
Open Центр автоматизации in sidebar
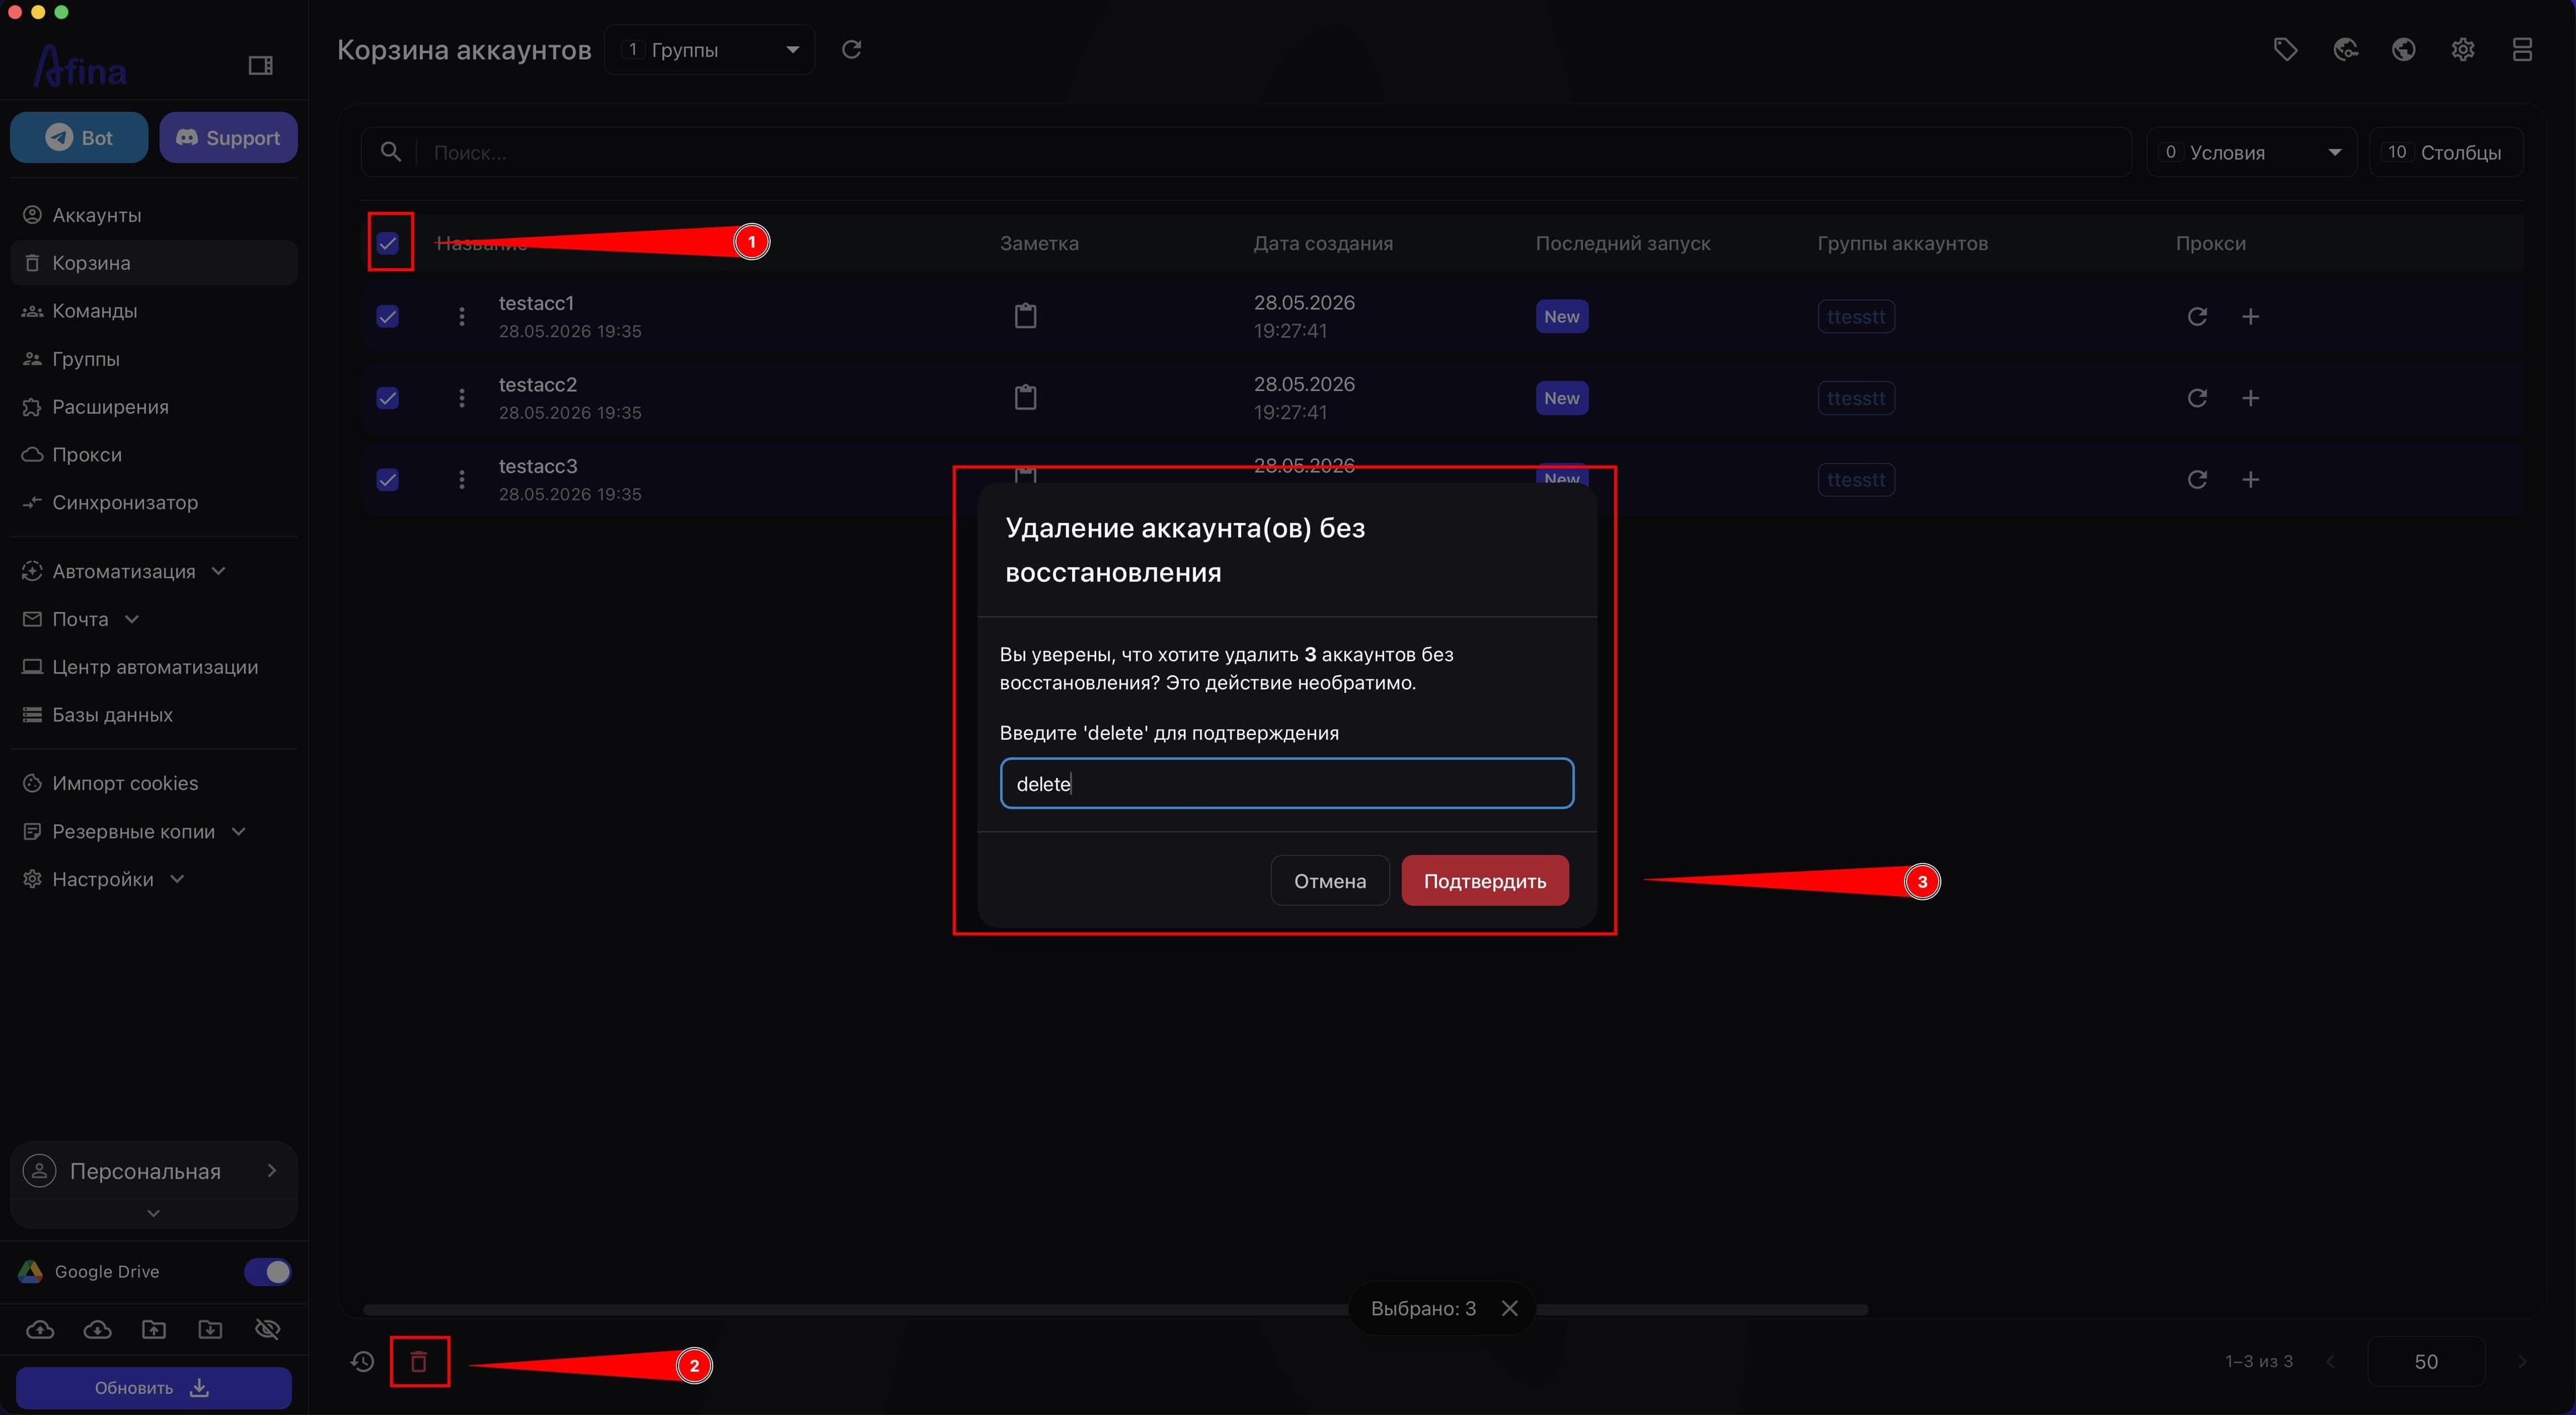pos(154,667)
